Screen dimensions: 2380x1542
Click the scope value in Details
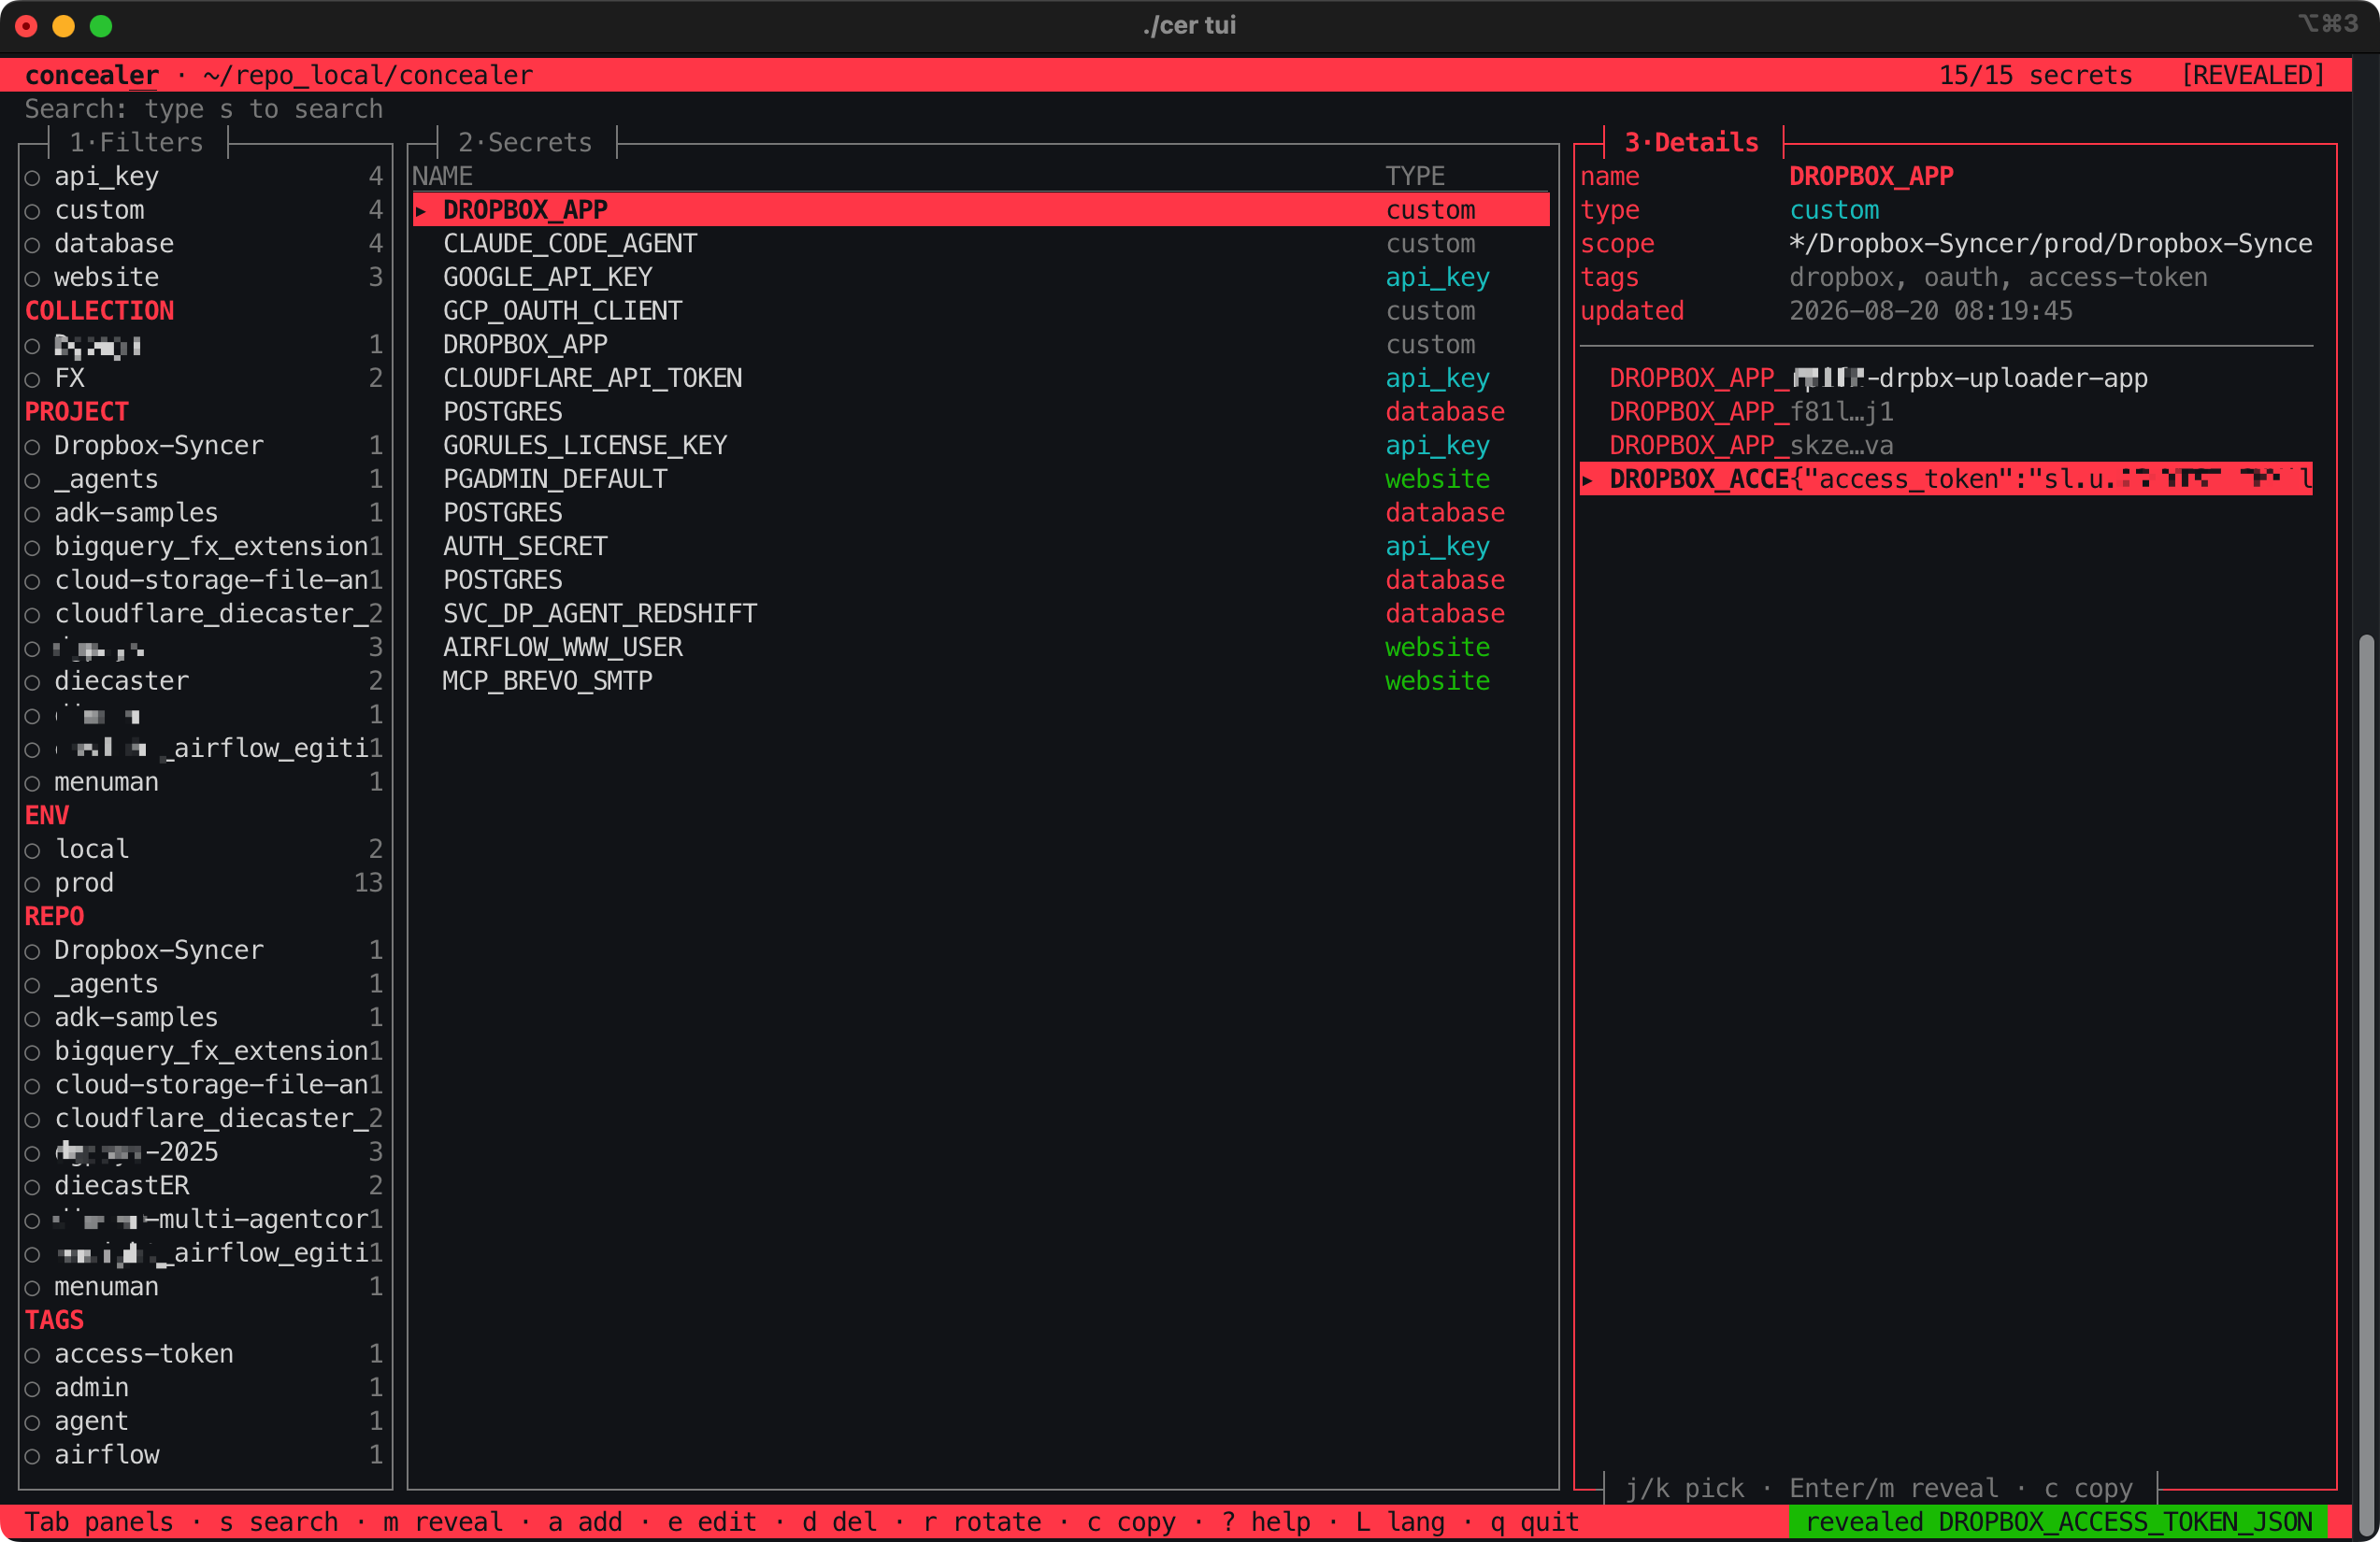click(x=2050, y=244)
